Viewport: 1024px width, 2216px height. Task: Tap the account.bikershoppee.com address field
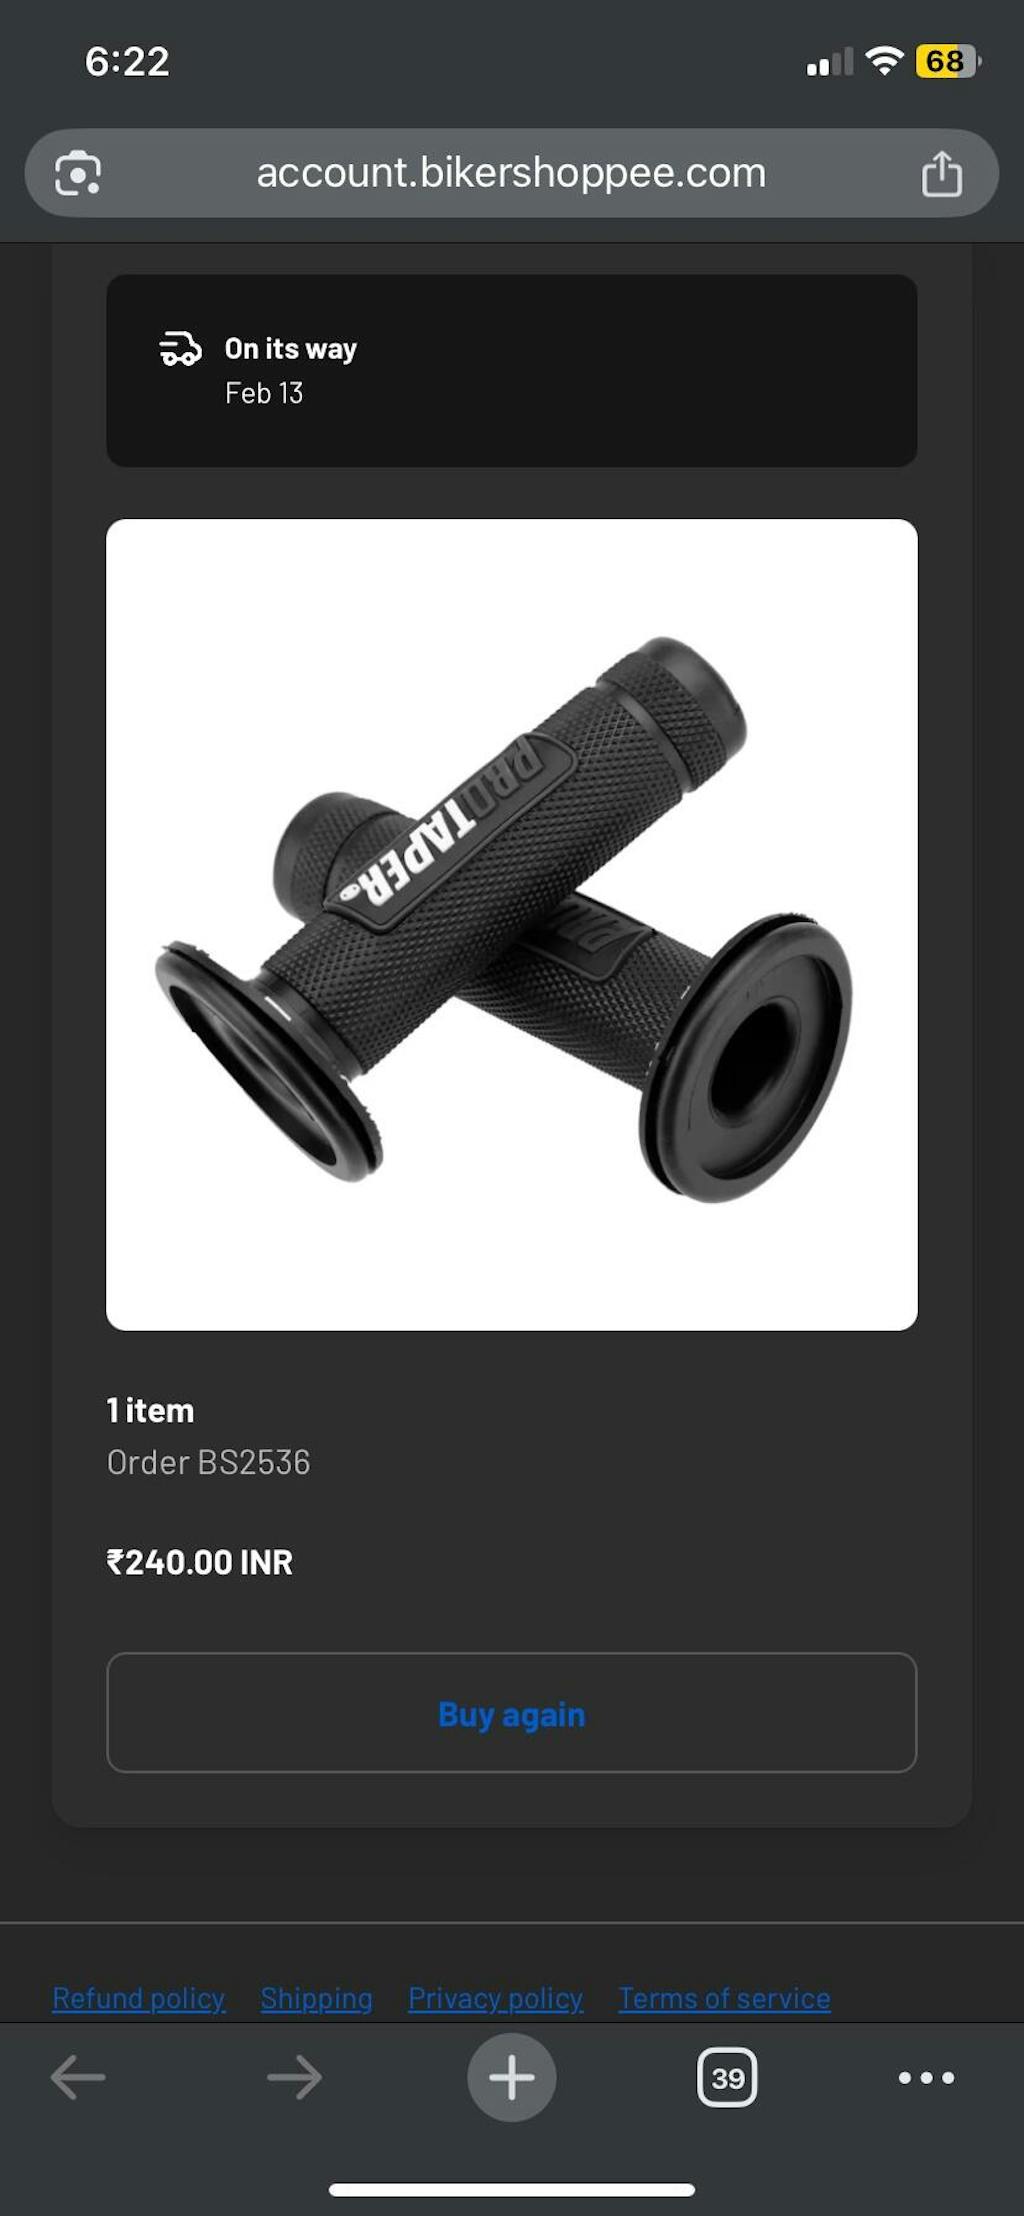click(512, 173)
